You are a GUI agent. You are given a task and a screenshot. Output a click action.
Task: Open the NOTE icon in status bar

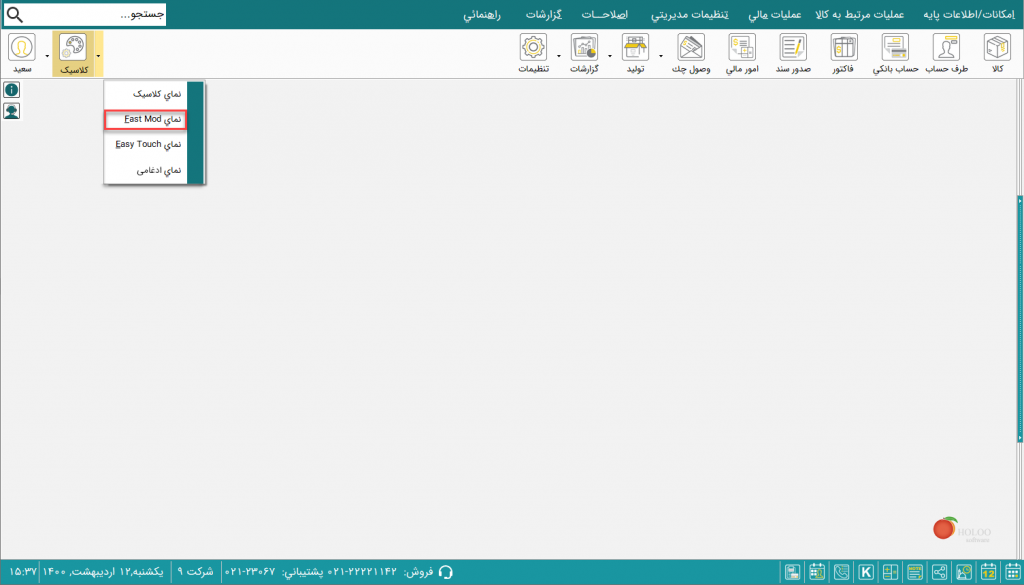[x=915, y=571]
